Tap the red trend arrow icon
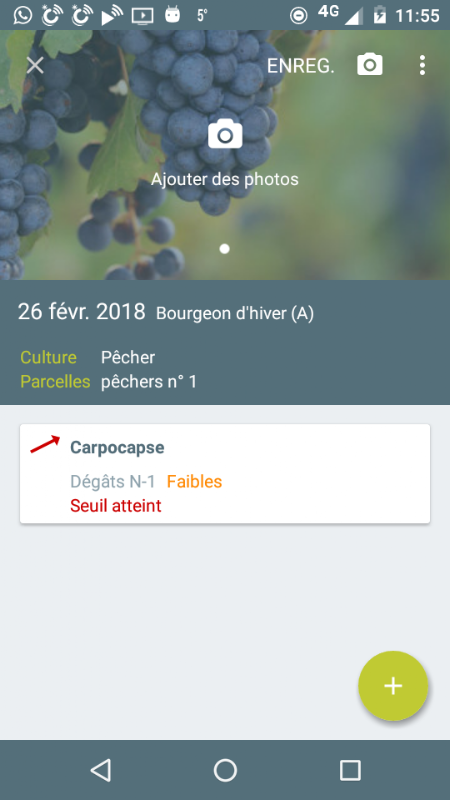The image size is (450, 800). tap(45, 444)
